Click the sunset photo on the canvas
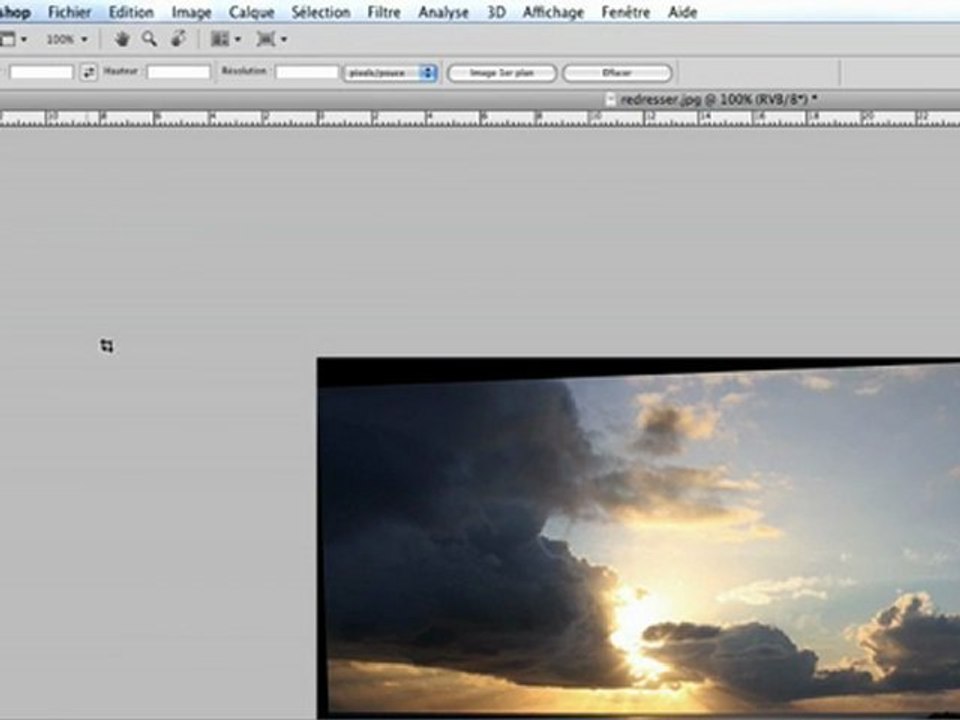The image size is (960, 720). click(638, 539)
